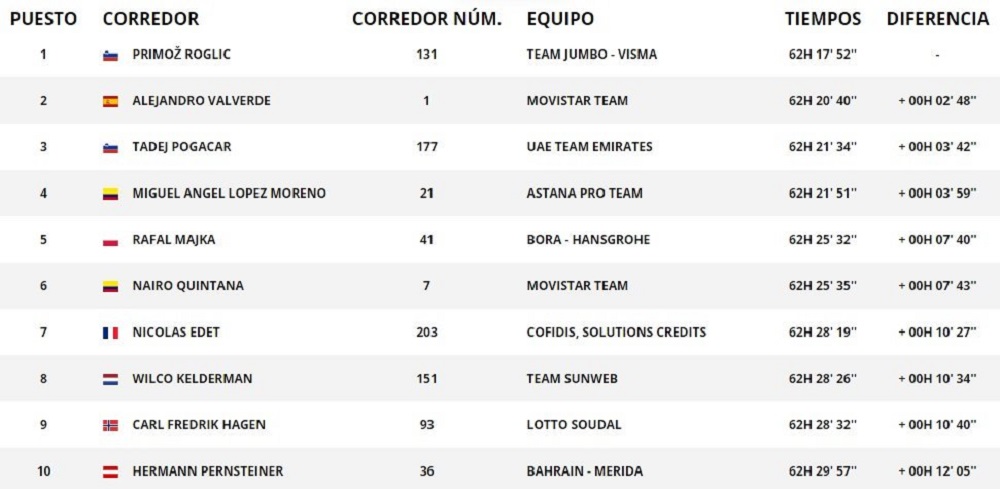The height and width of the screenshot is (489, 1000).
Task: Click the DIFERENCIA column header
Action: [x=937, y=19]
